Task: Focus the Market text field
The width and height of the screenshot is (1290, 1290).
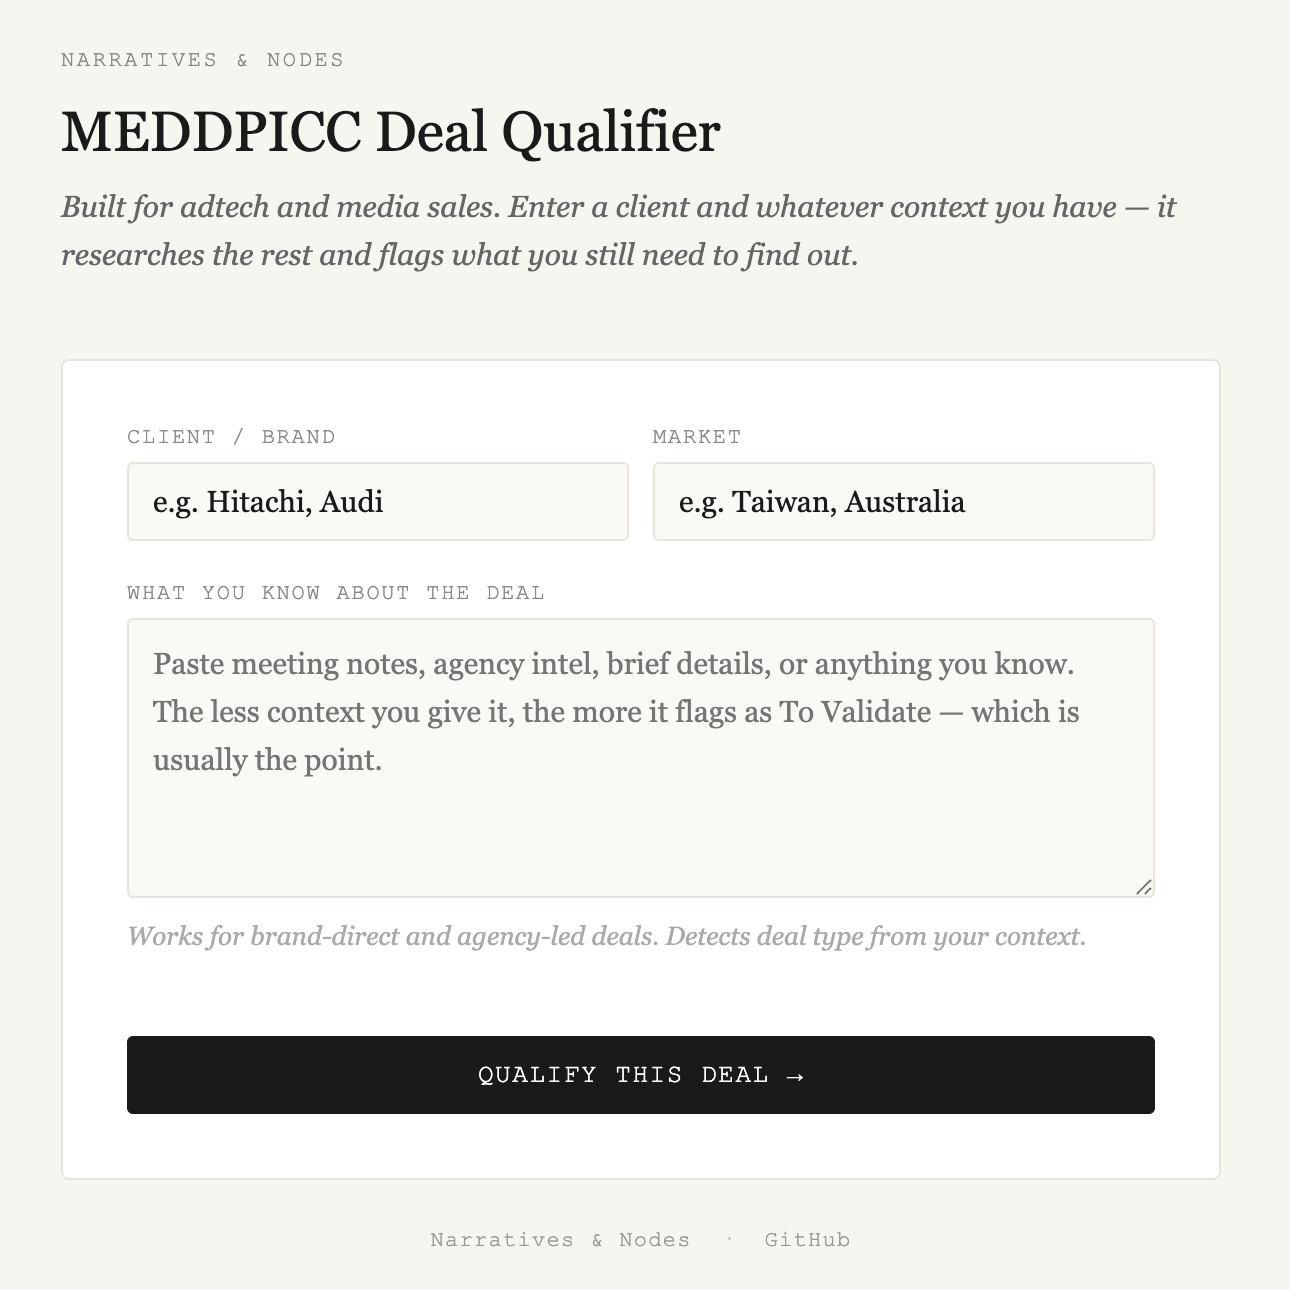Action: tap(904, 501)
